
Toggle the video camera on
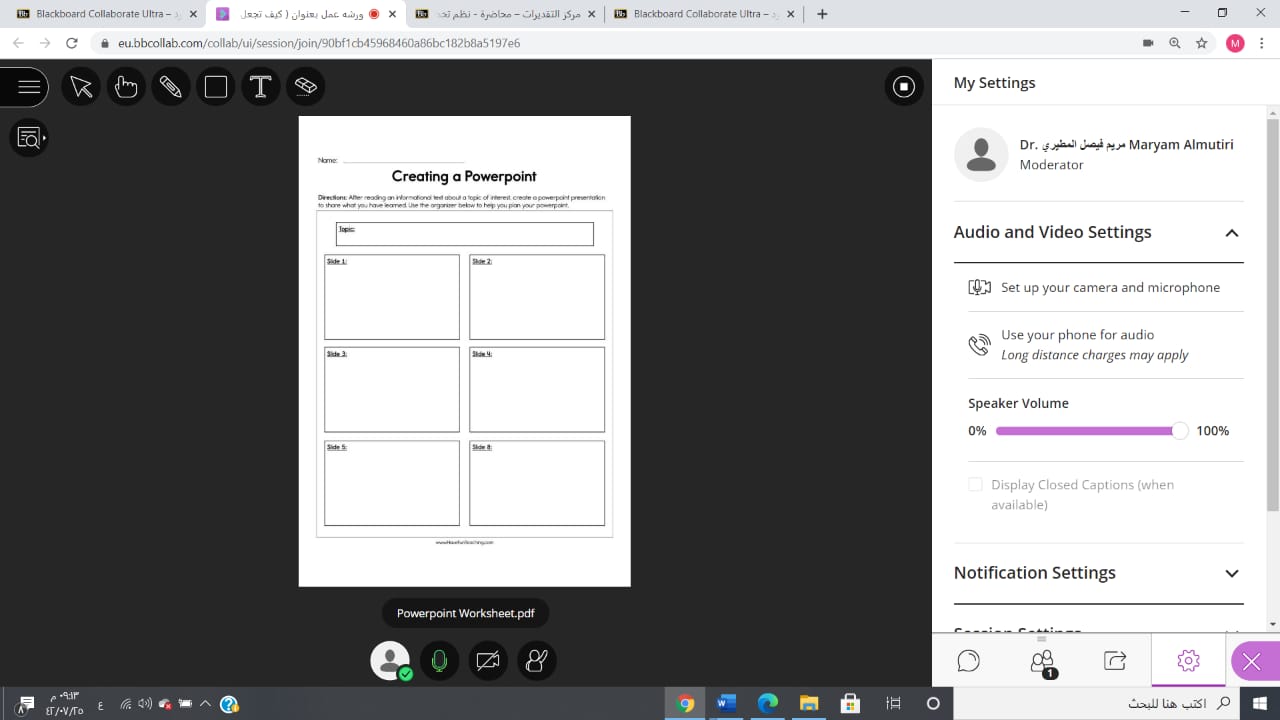(488, 661)
